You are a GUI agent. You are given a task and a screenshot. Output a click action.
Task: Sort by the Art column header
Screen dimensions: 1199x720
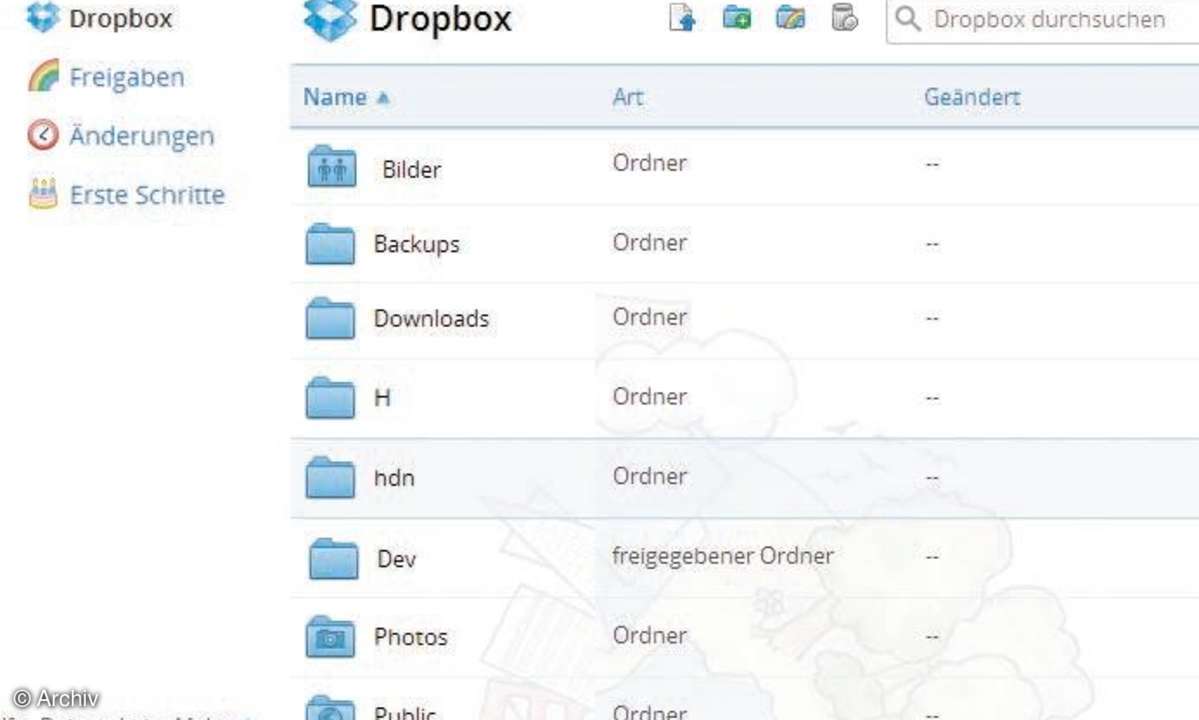628,97
